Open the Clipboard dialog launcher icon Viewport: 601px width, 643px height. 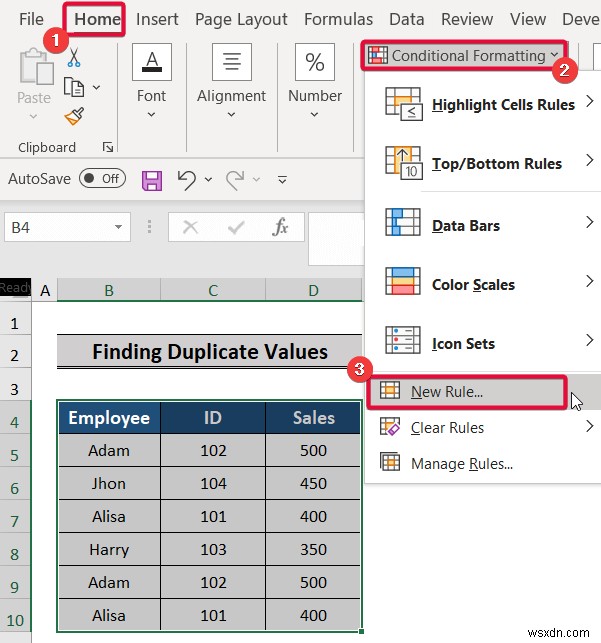(108, 147)
